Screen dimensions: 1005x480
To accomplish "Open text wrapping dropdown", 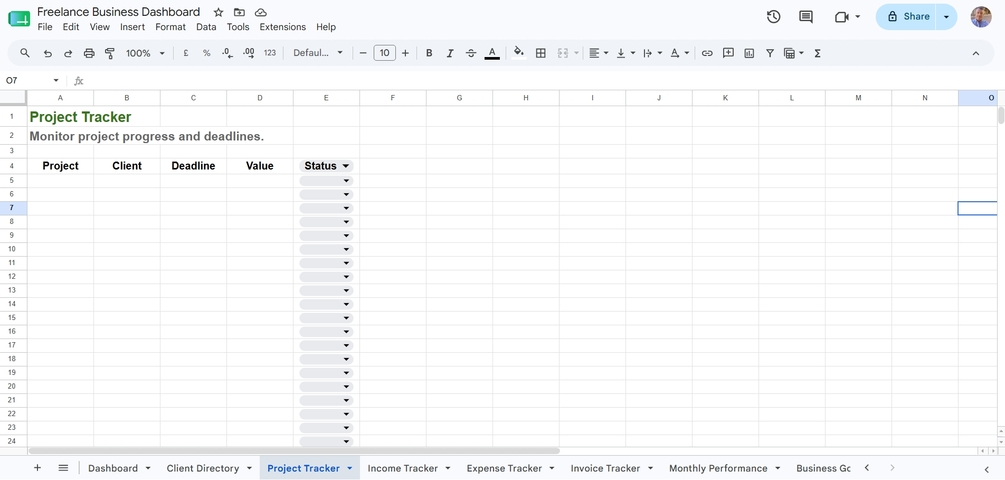I will click(652, 53).
